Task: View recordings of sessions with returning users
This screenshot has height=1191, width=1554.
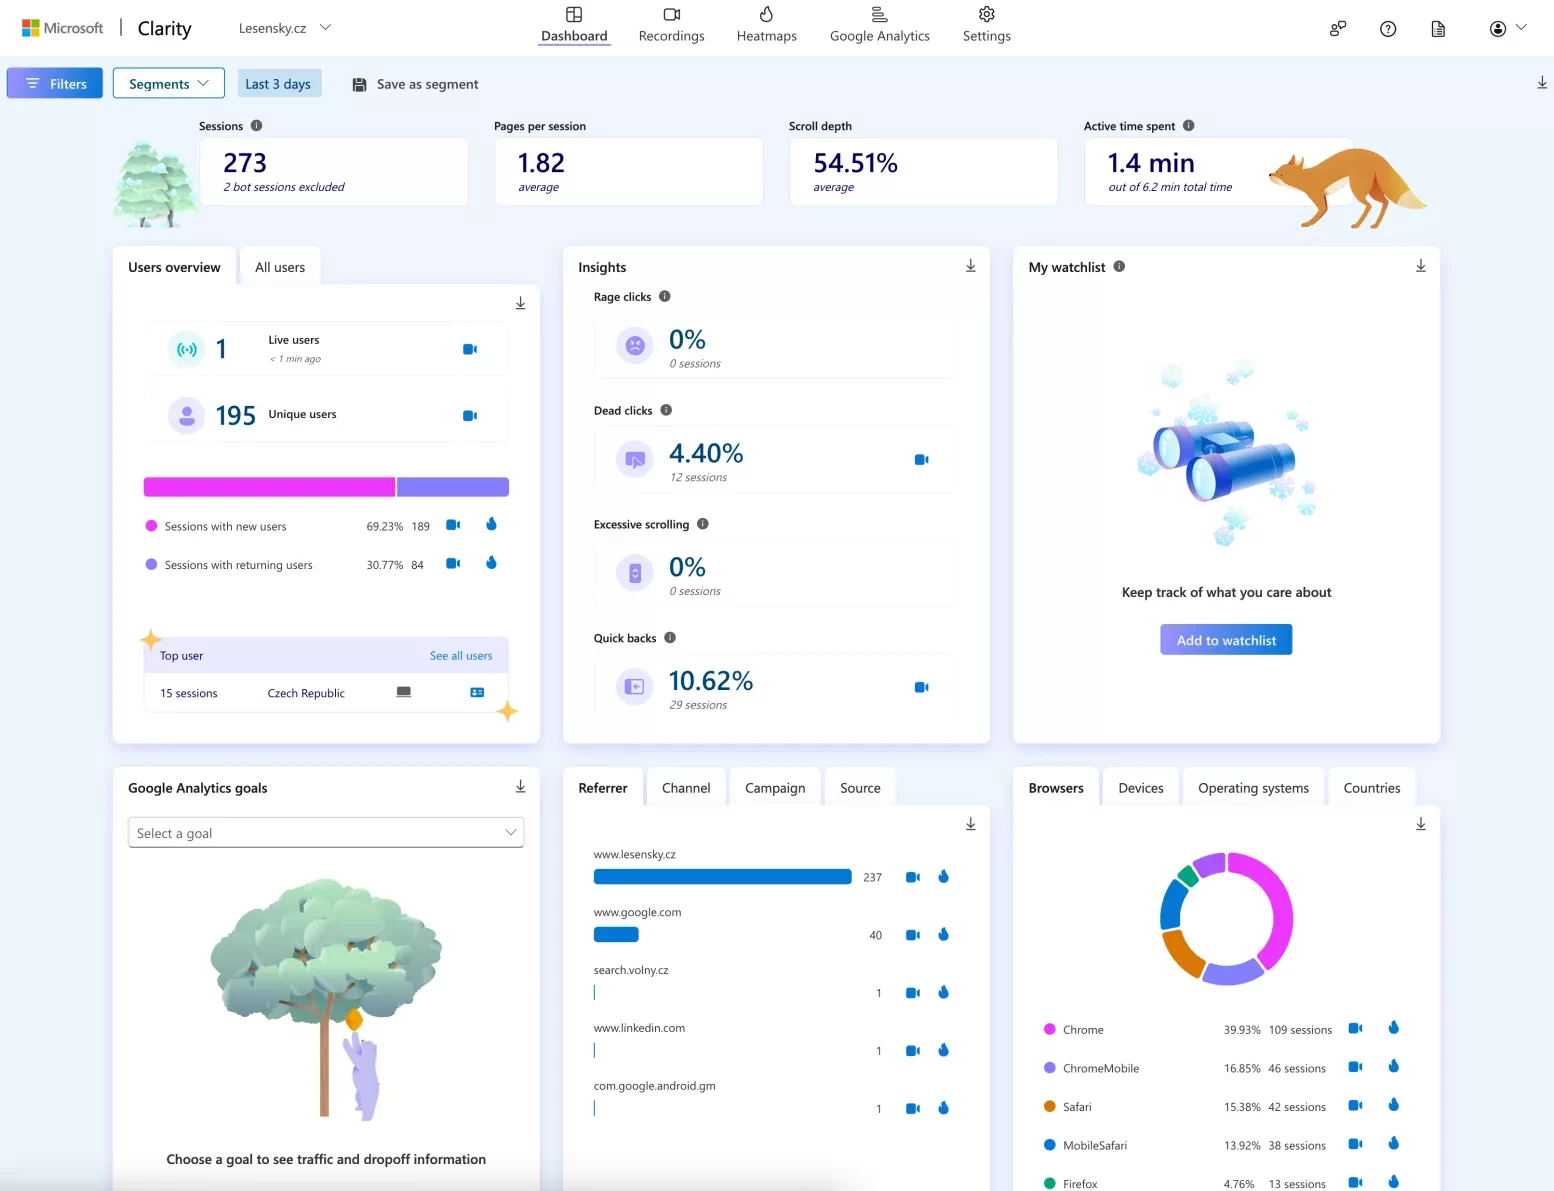Action: pyautogui.click(x=453, y=564)
